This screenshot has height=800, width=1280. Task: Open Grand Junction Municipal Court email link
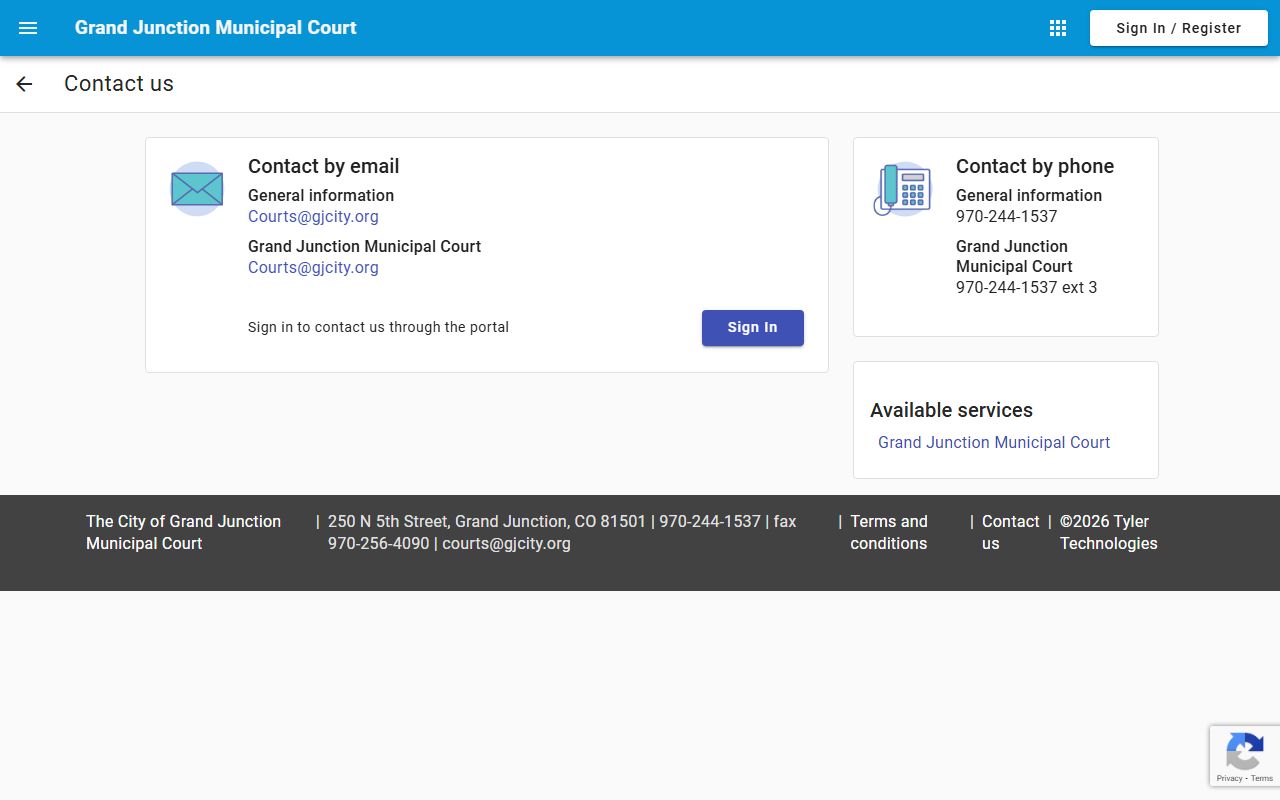313,267
